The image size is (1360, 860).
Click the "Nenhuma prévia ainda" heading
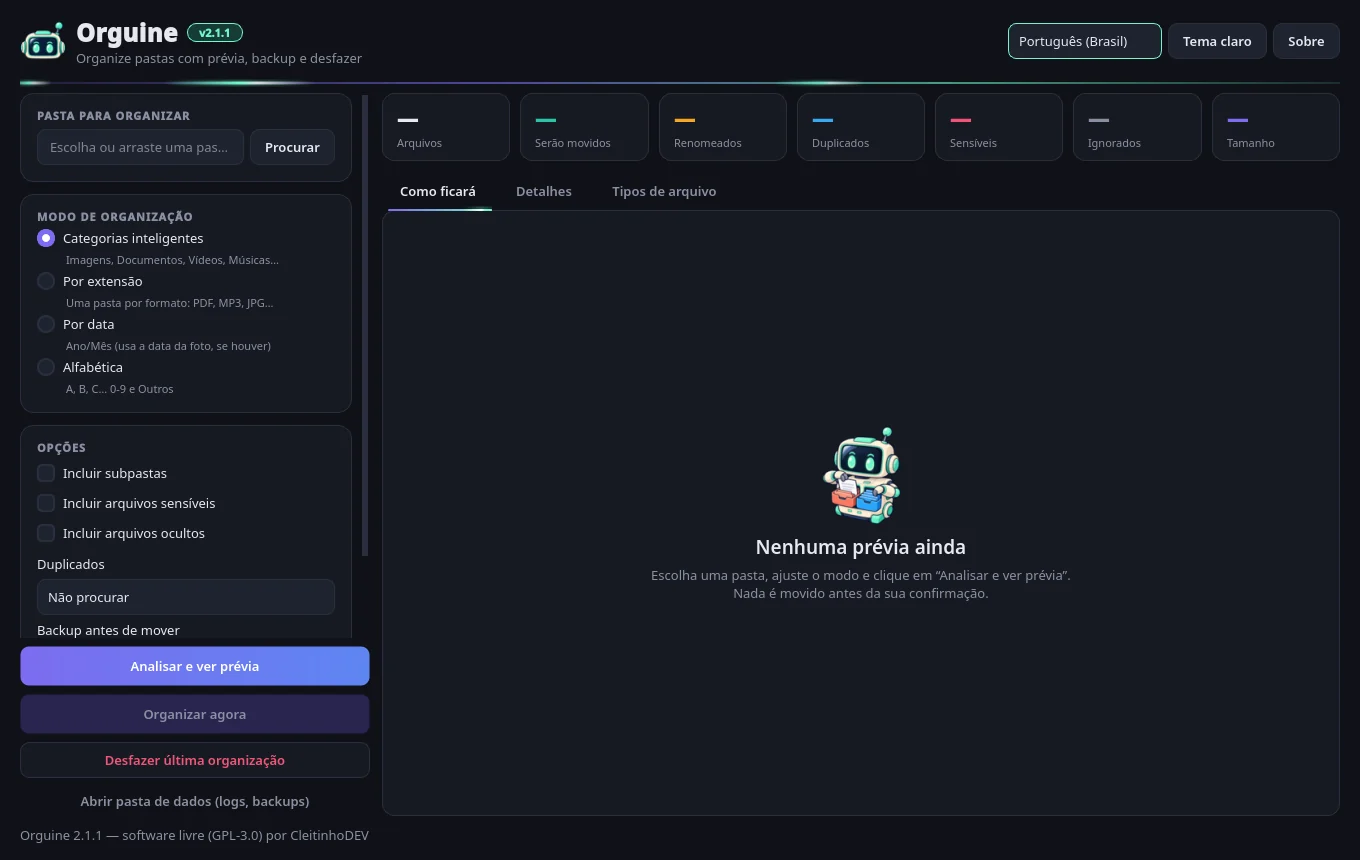(861, 547)
